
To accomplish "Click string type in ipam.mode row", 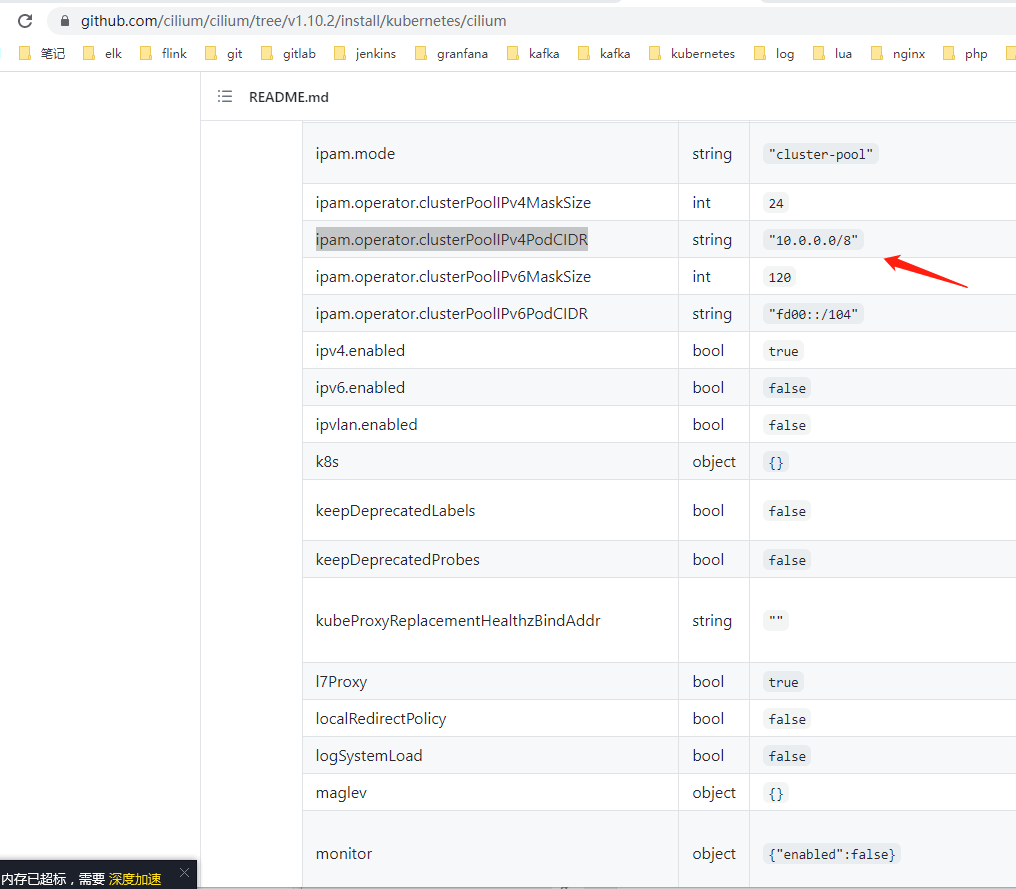I will [x=712, y=154].
